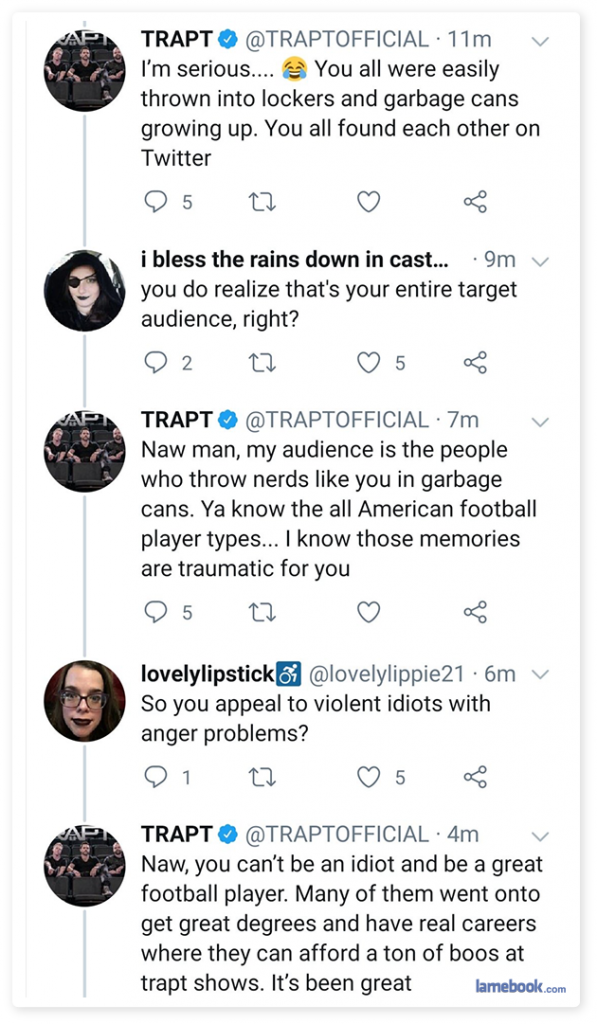Retweet TRAPT's 'nerds in garbage cans' tweet

click(263, 612)
